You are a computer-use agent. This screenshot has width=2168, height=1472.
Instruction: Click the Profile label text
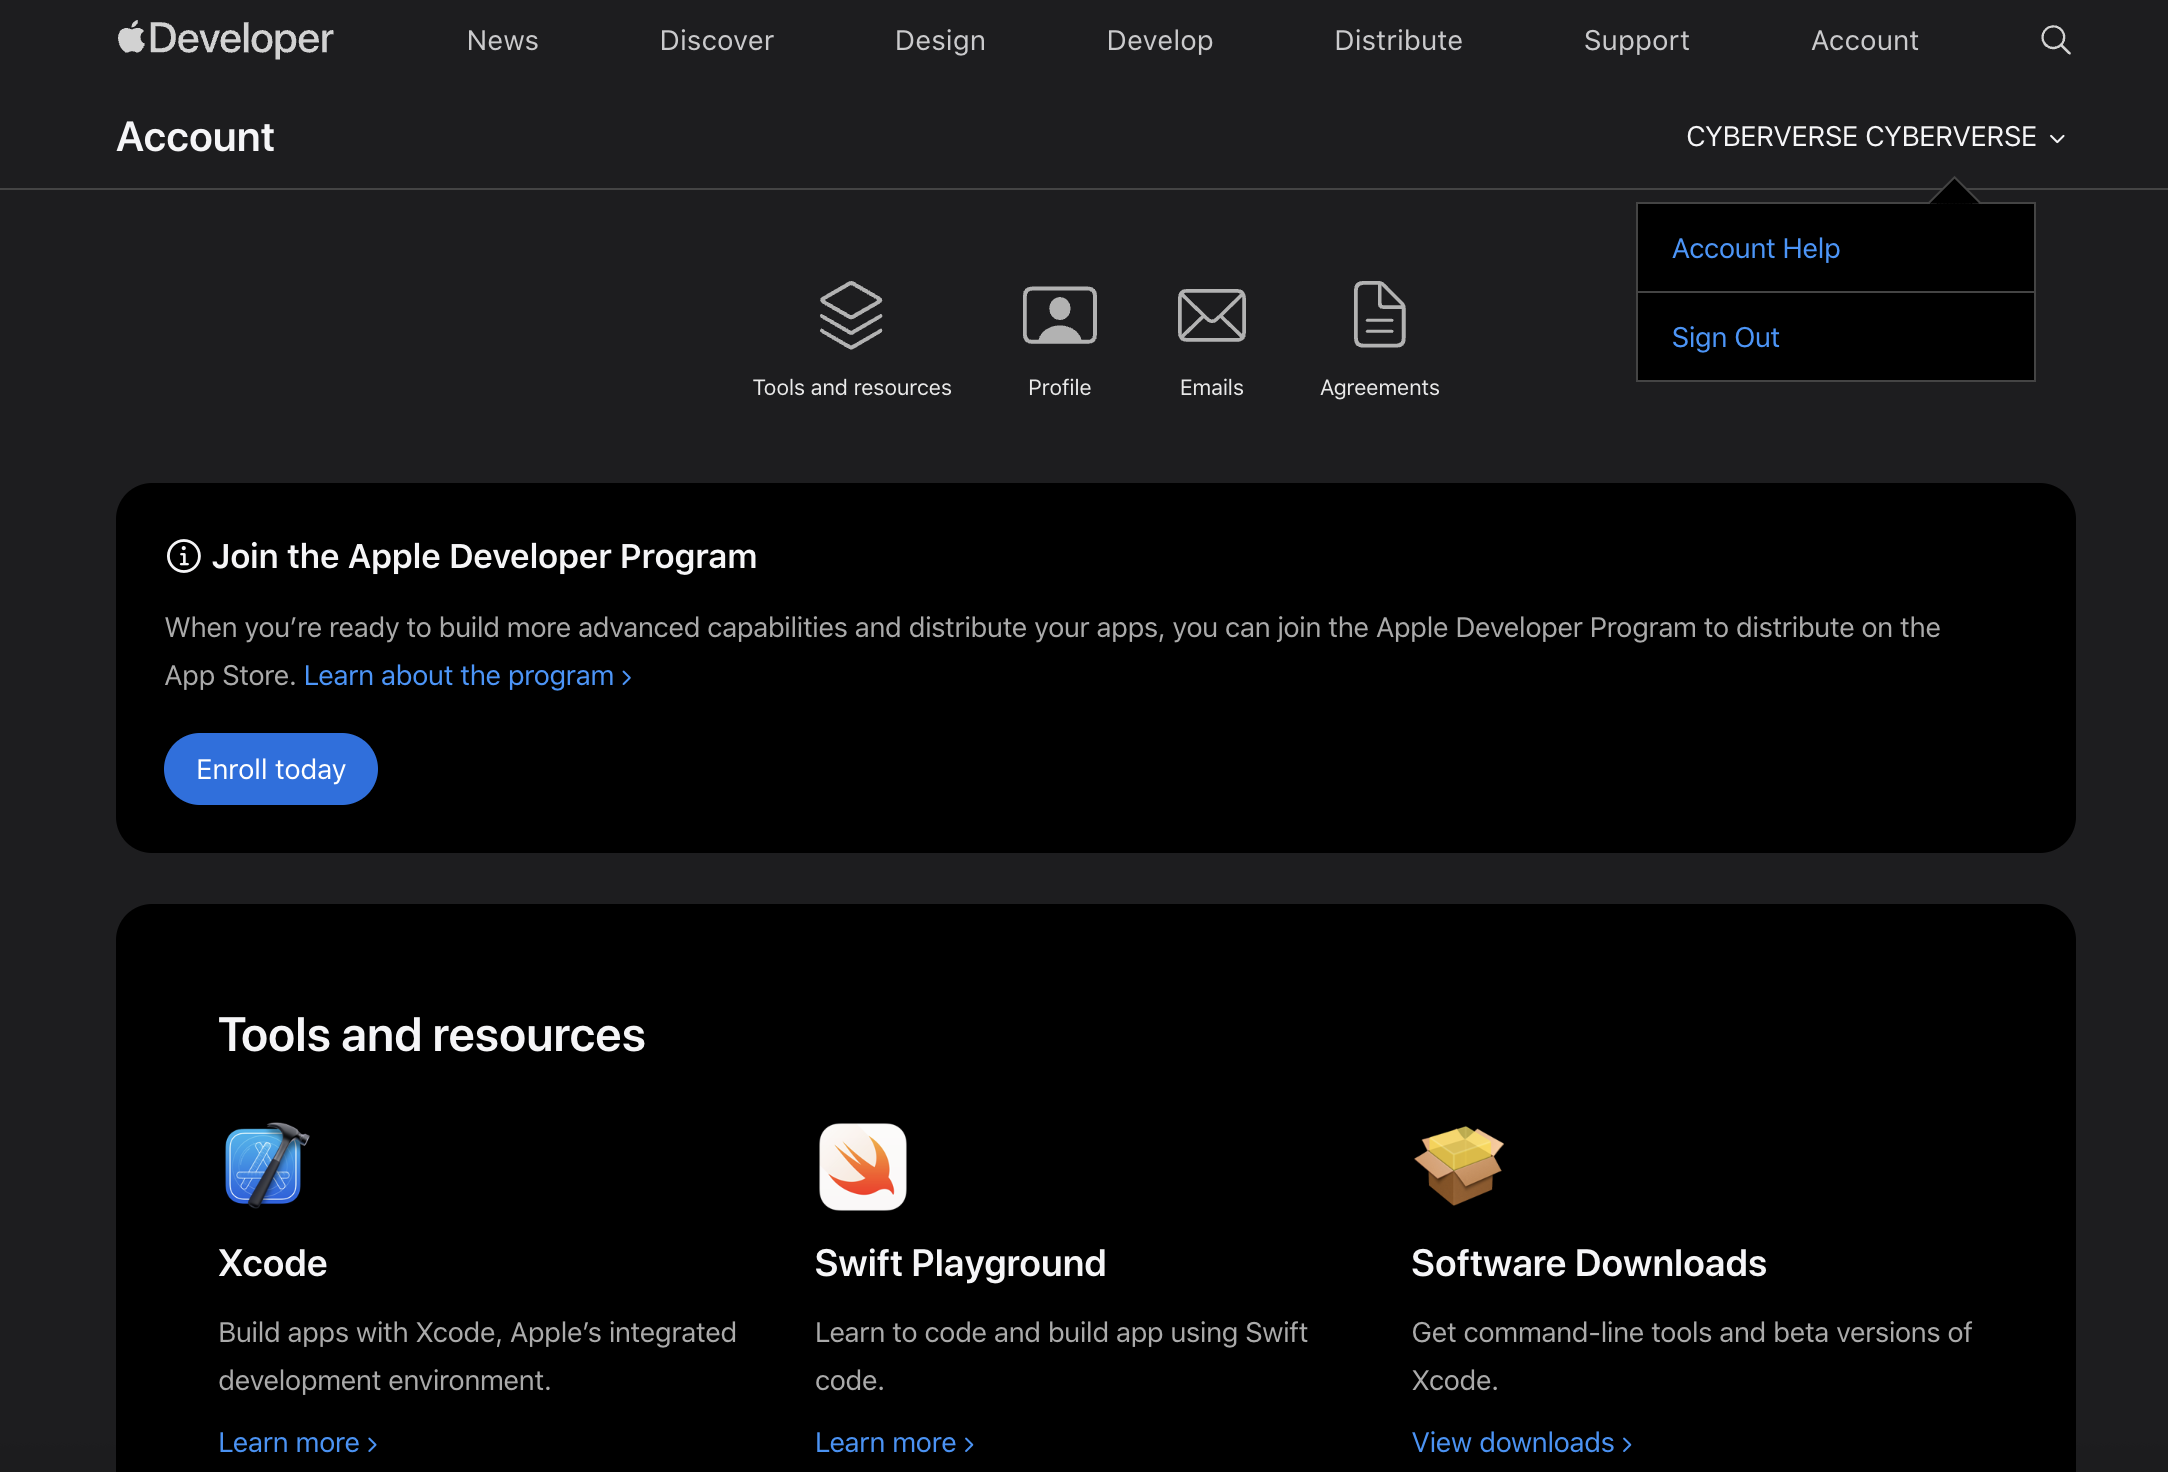(1059, 387)
